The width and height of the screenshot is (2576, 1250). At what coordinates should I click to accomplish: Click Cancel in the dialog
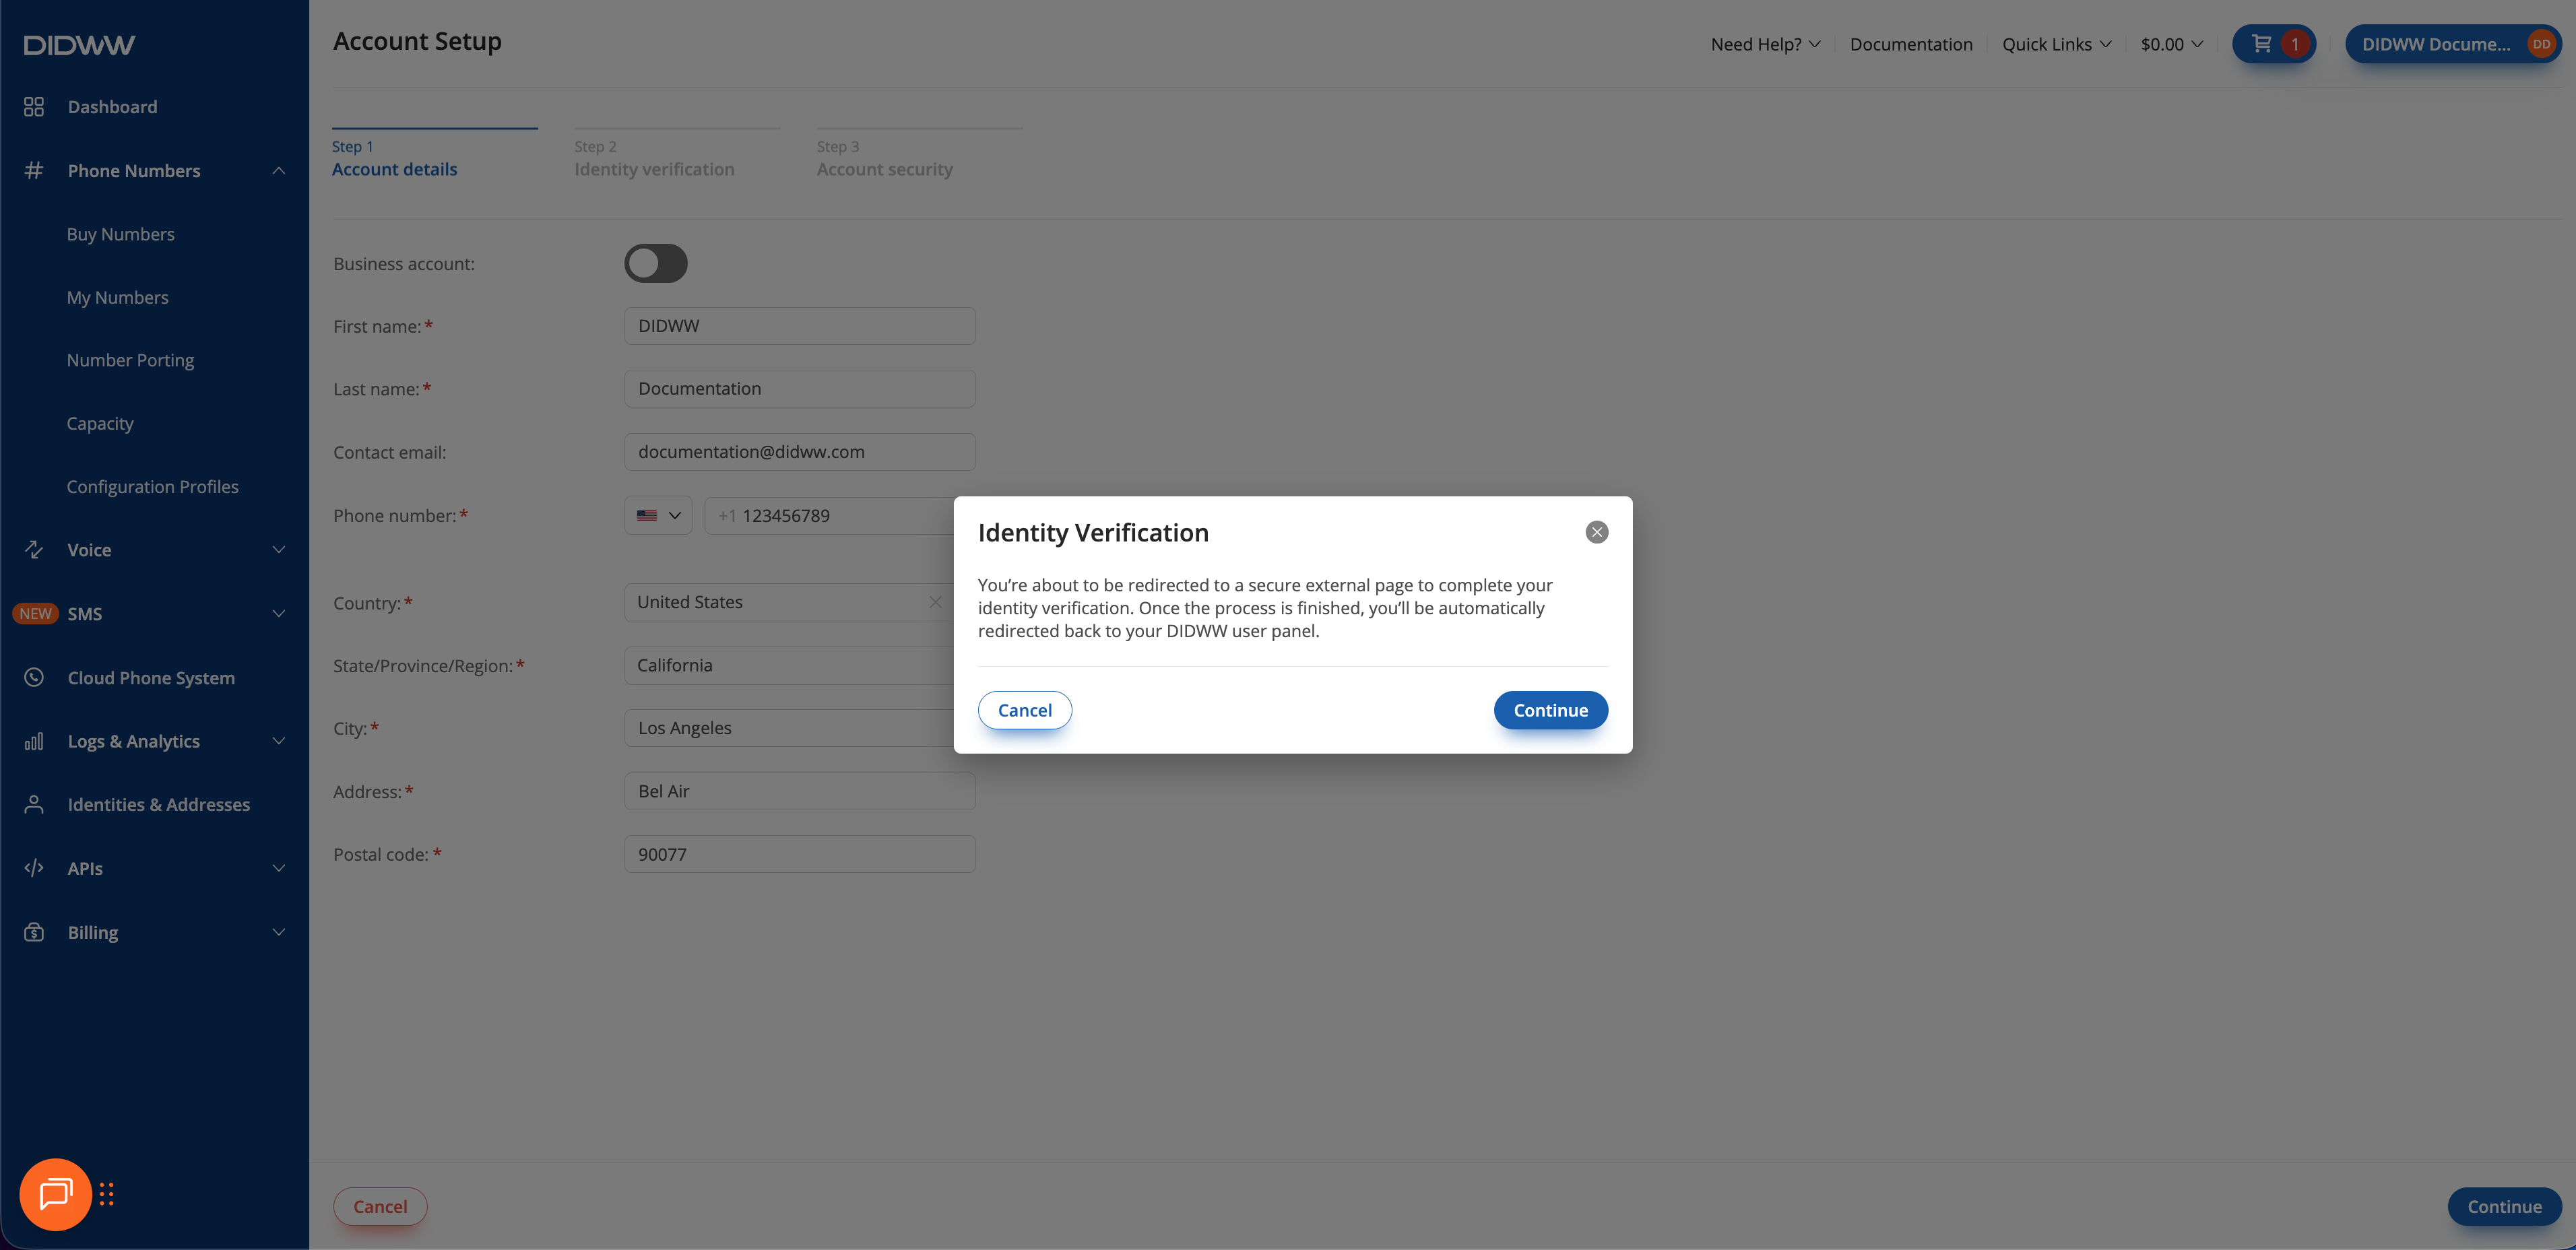pyautogui.click(x=1024, y=710)
